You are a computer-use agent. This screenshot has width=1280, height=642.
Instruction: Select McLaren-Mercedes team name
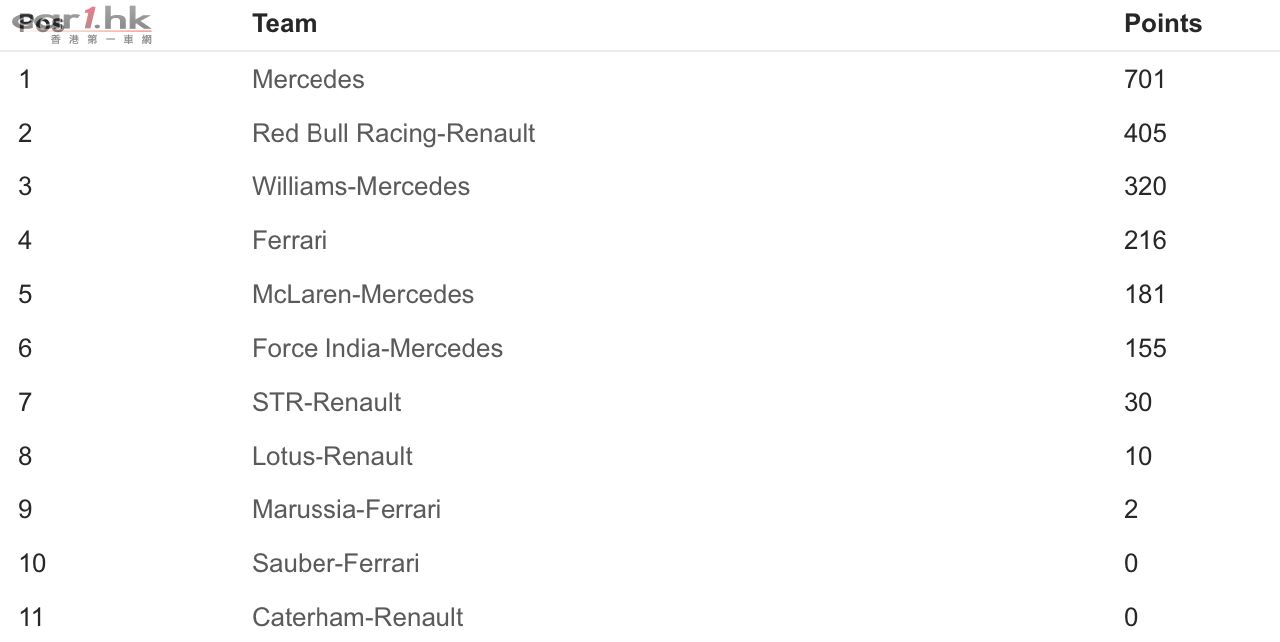[x=363, y=295]
